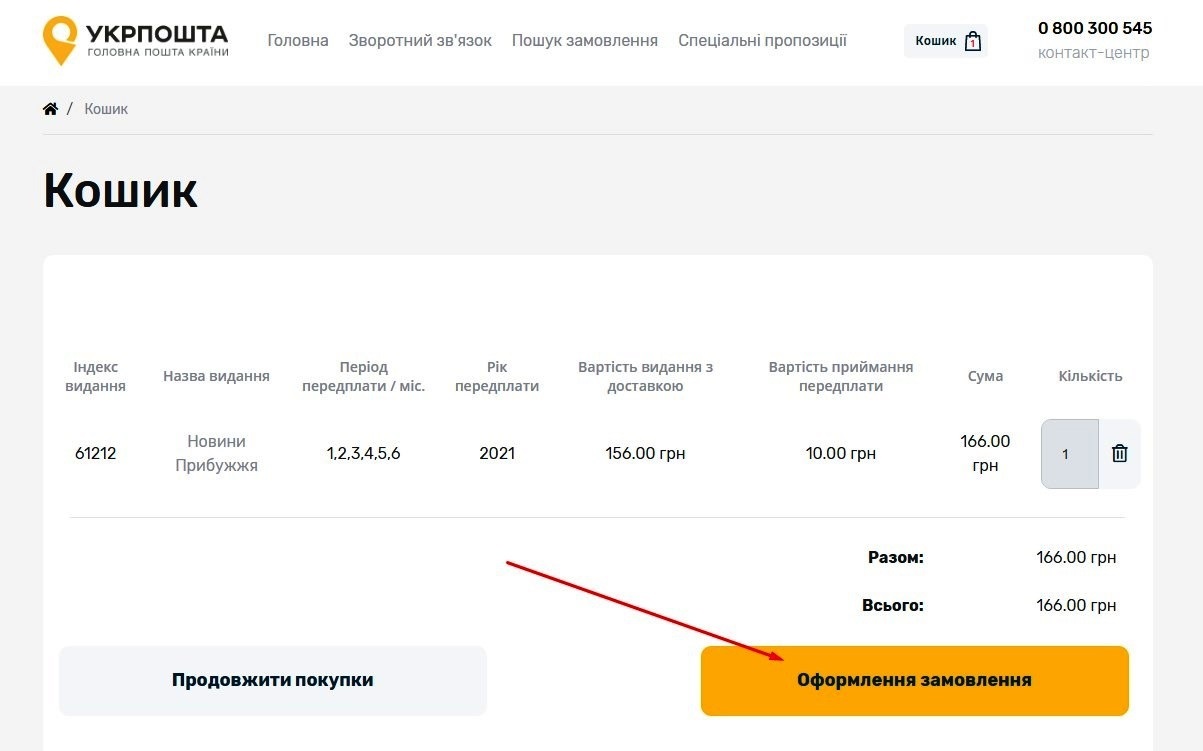Click the Кошик cart button in header

[x=946, y=41]
